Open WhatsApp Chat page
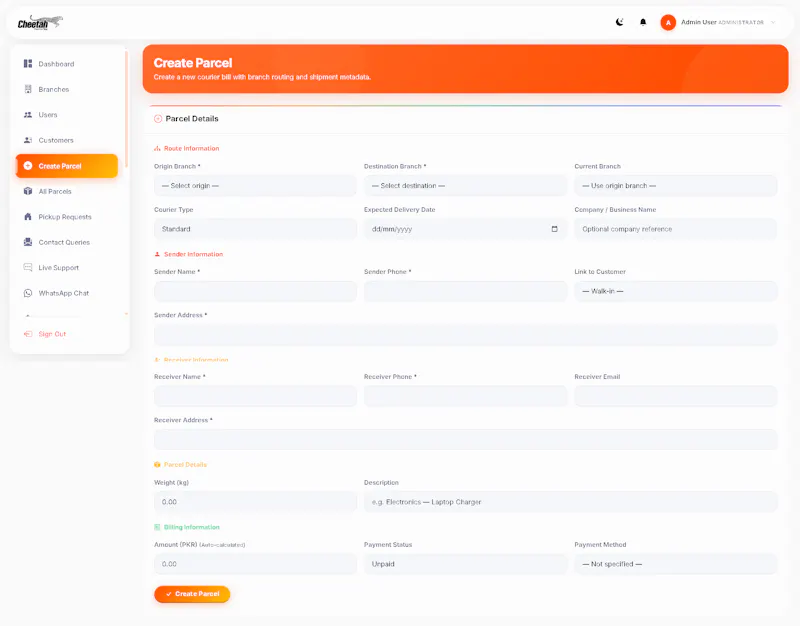800x626 pixels. (x=67, y=293)
